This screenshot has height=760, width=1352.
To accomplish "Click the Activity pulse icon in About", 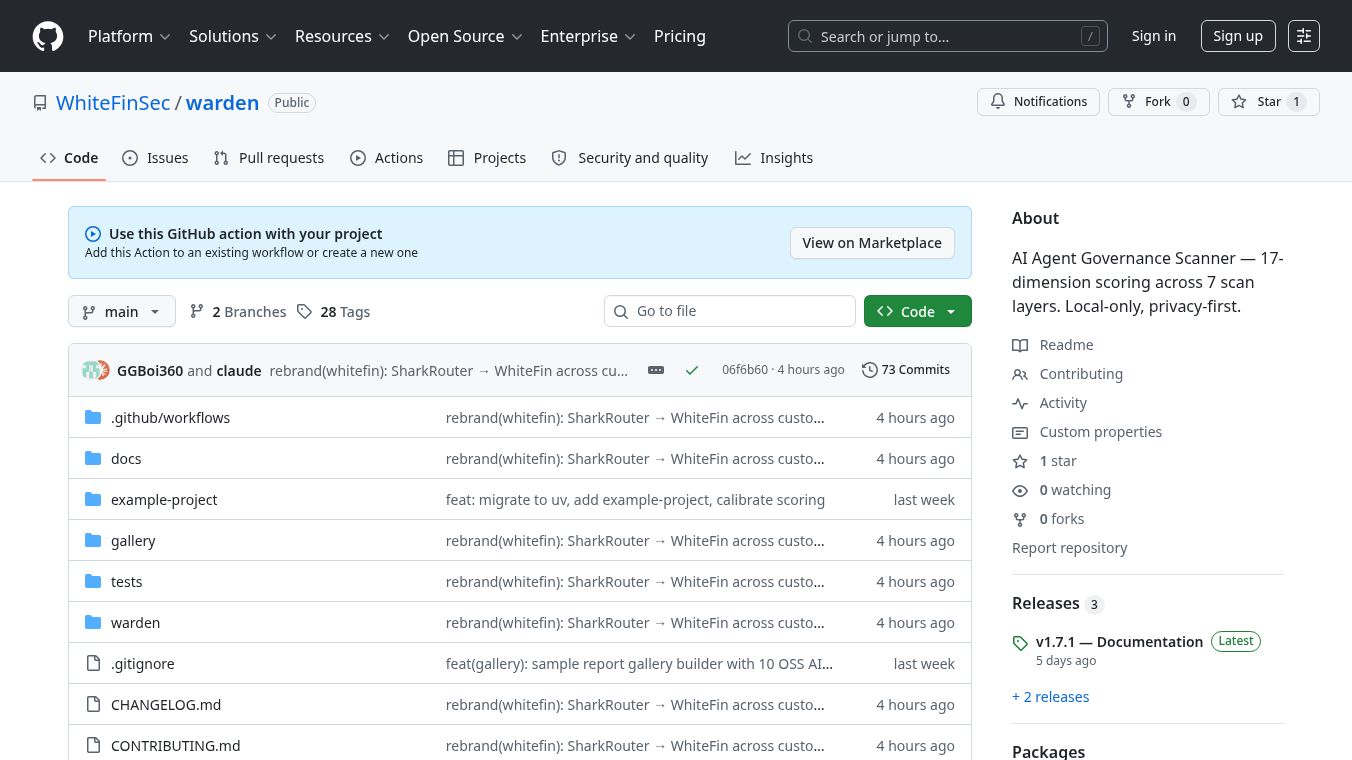I will pos(1020,403).
